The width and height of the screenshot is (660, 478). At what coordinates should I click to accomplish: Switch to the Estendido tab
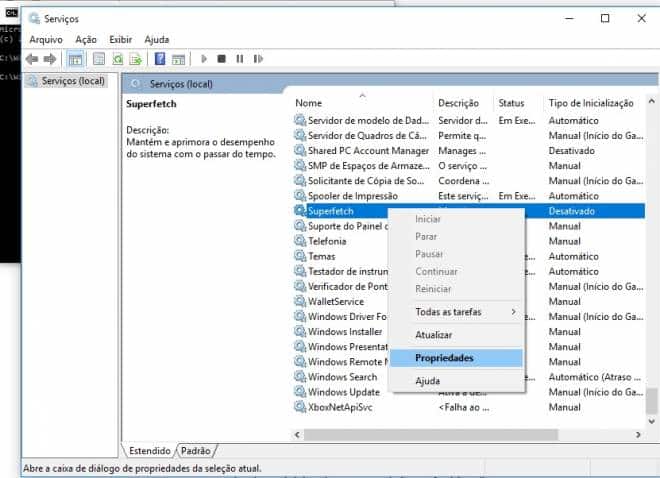coord(149,451)
